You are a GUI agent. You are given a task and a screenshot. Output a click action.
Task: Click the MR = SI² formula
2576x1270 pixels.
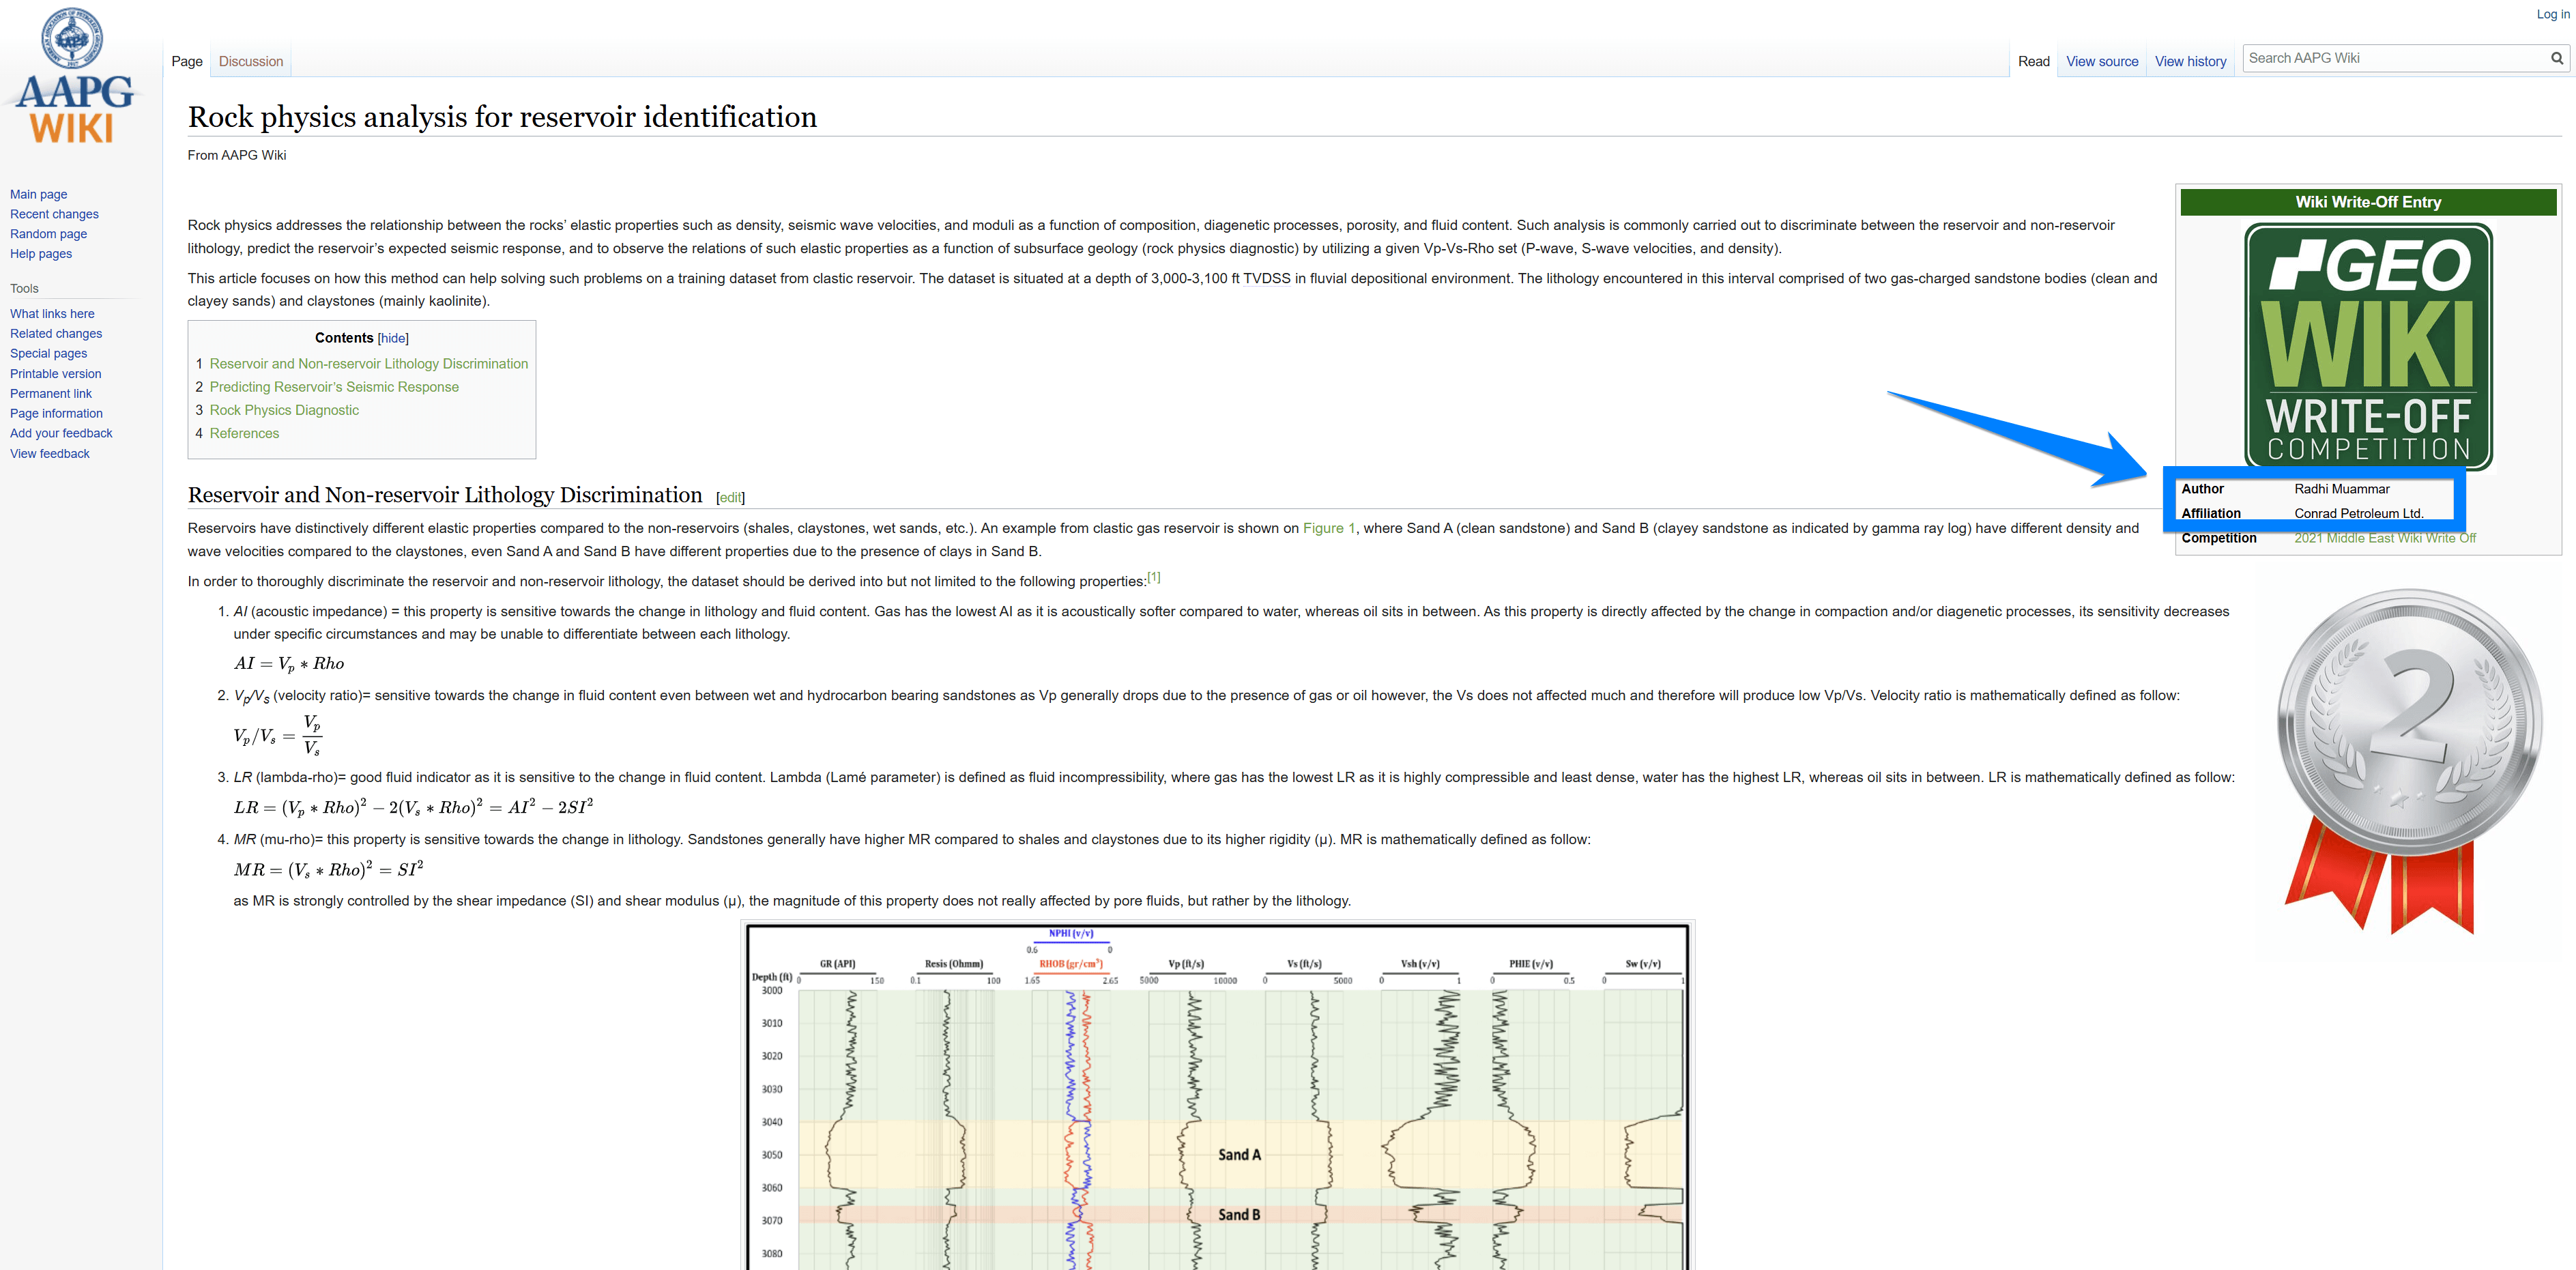click(328, 869)
